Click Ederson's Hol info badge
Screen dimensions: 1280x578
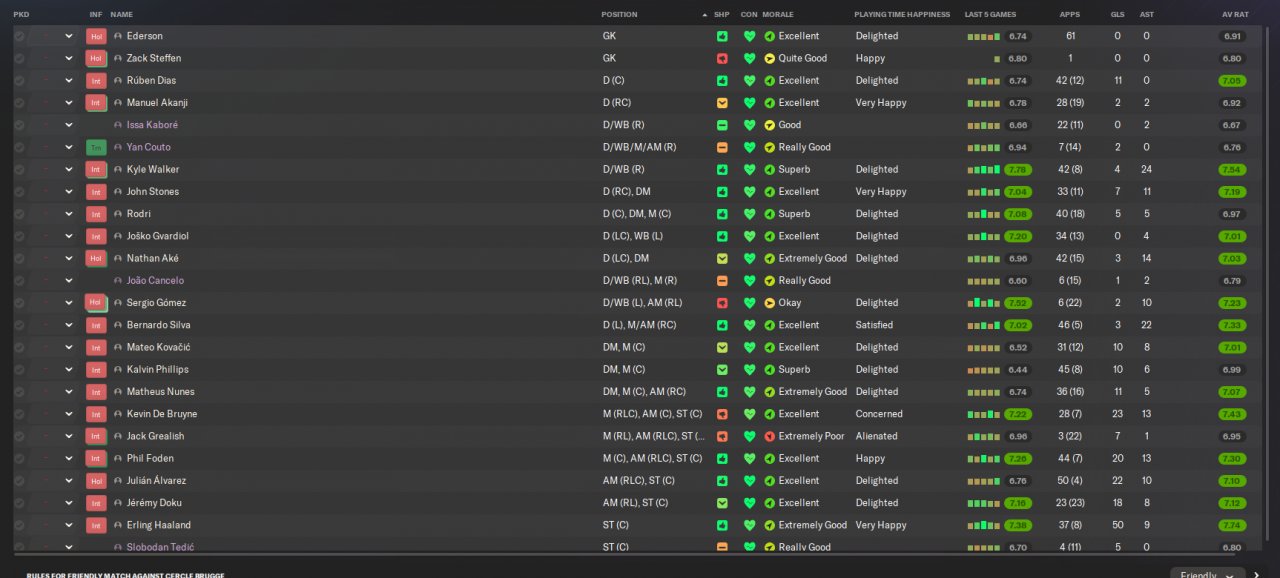[96, 36]
